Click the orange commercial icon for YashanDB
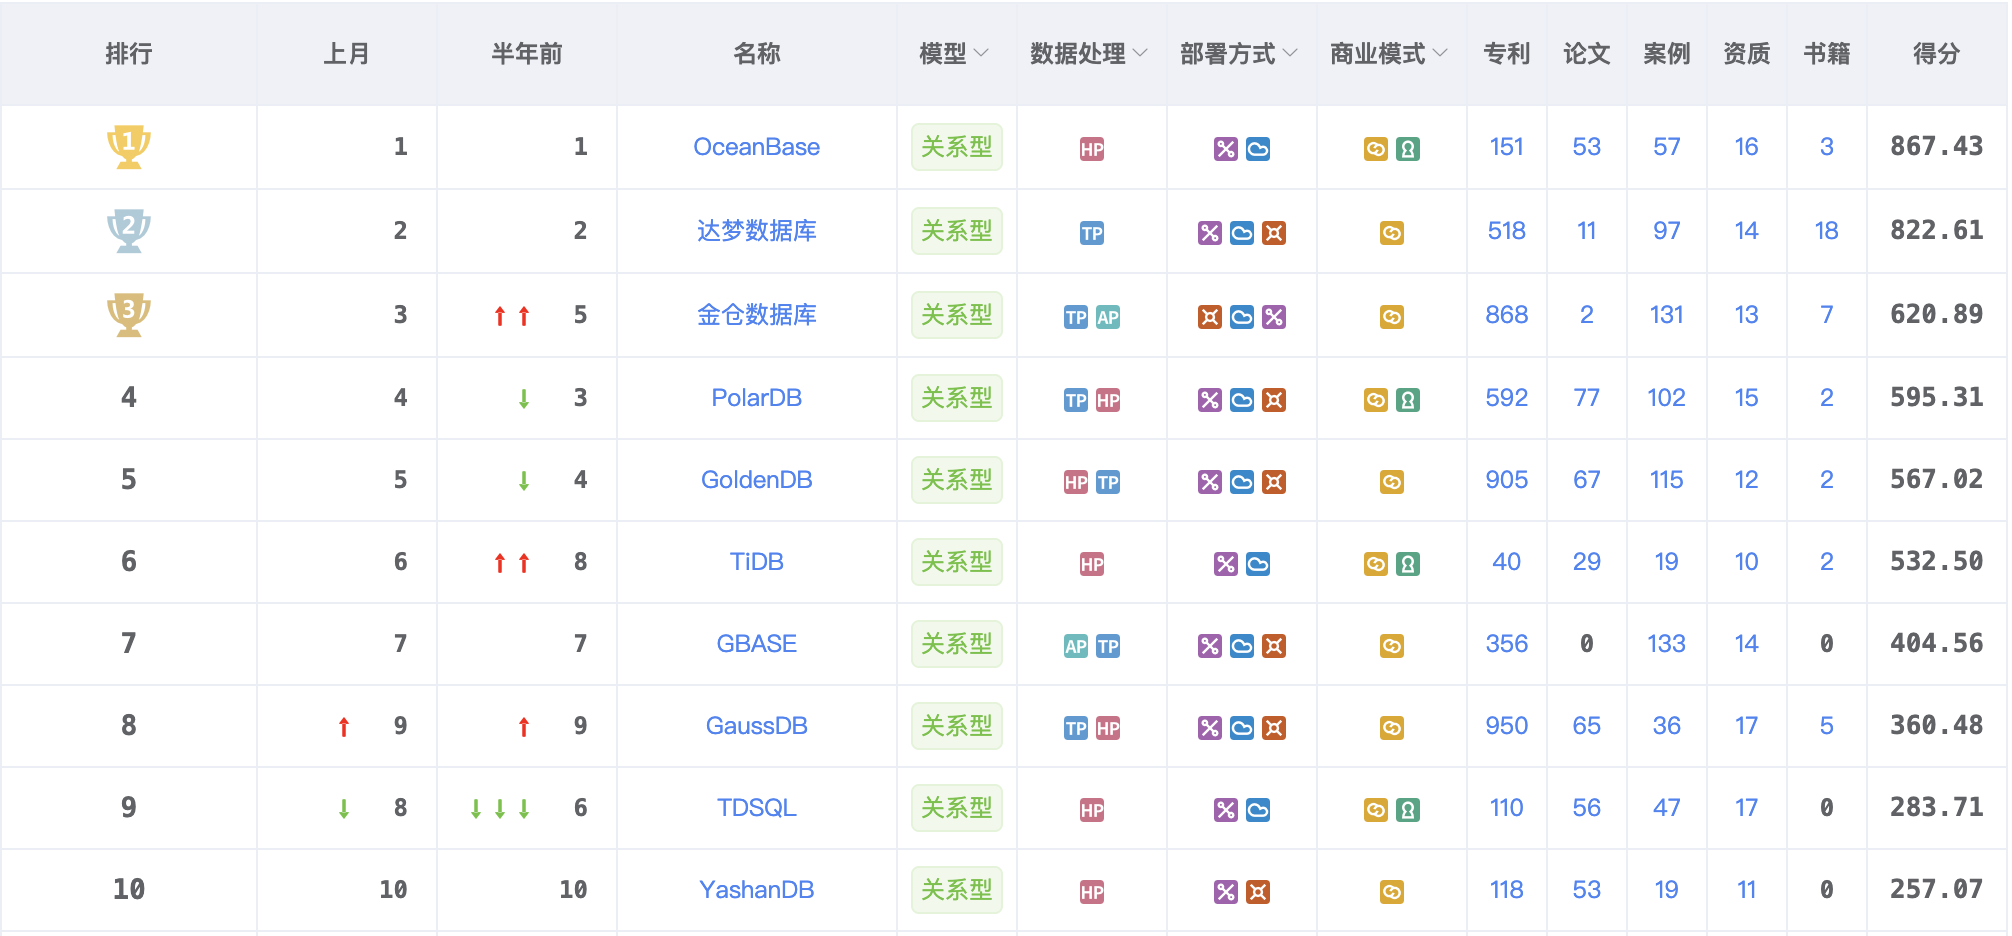 pos(1392,892)
